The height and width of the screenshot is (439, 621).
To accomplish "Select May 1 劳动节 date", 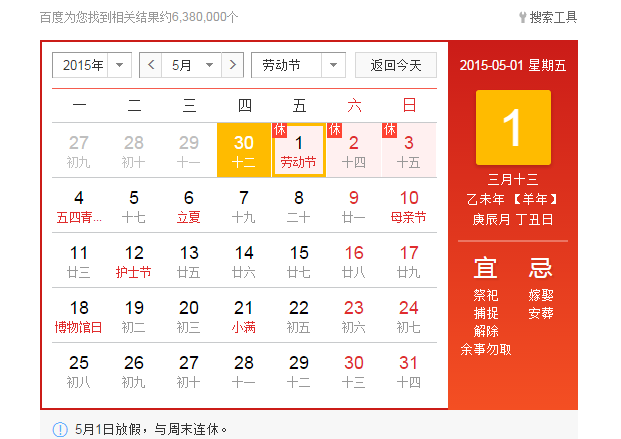I will point(299,150).
